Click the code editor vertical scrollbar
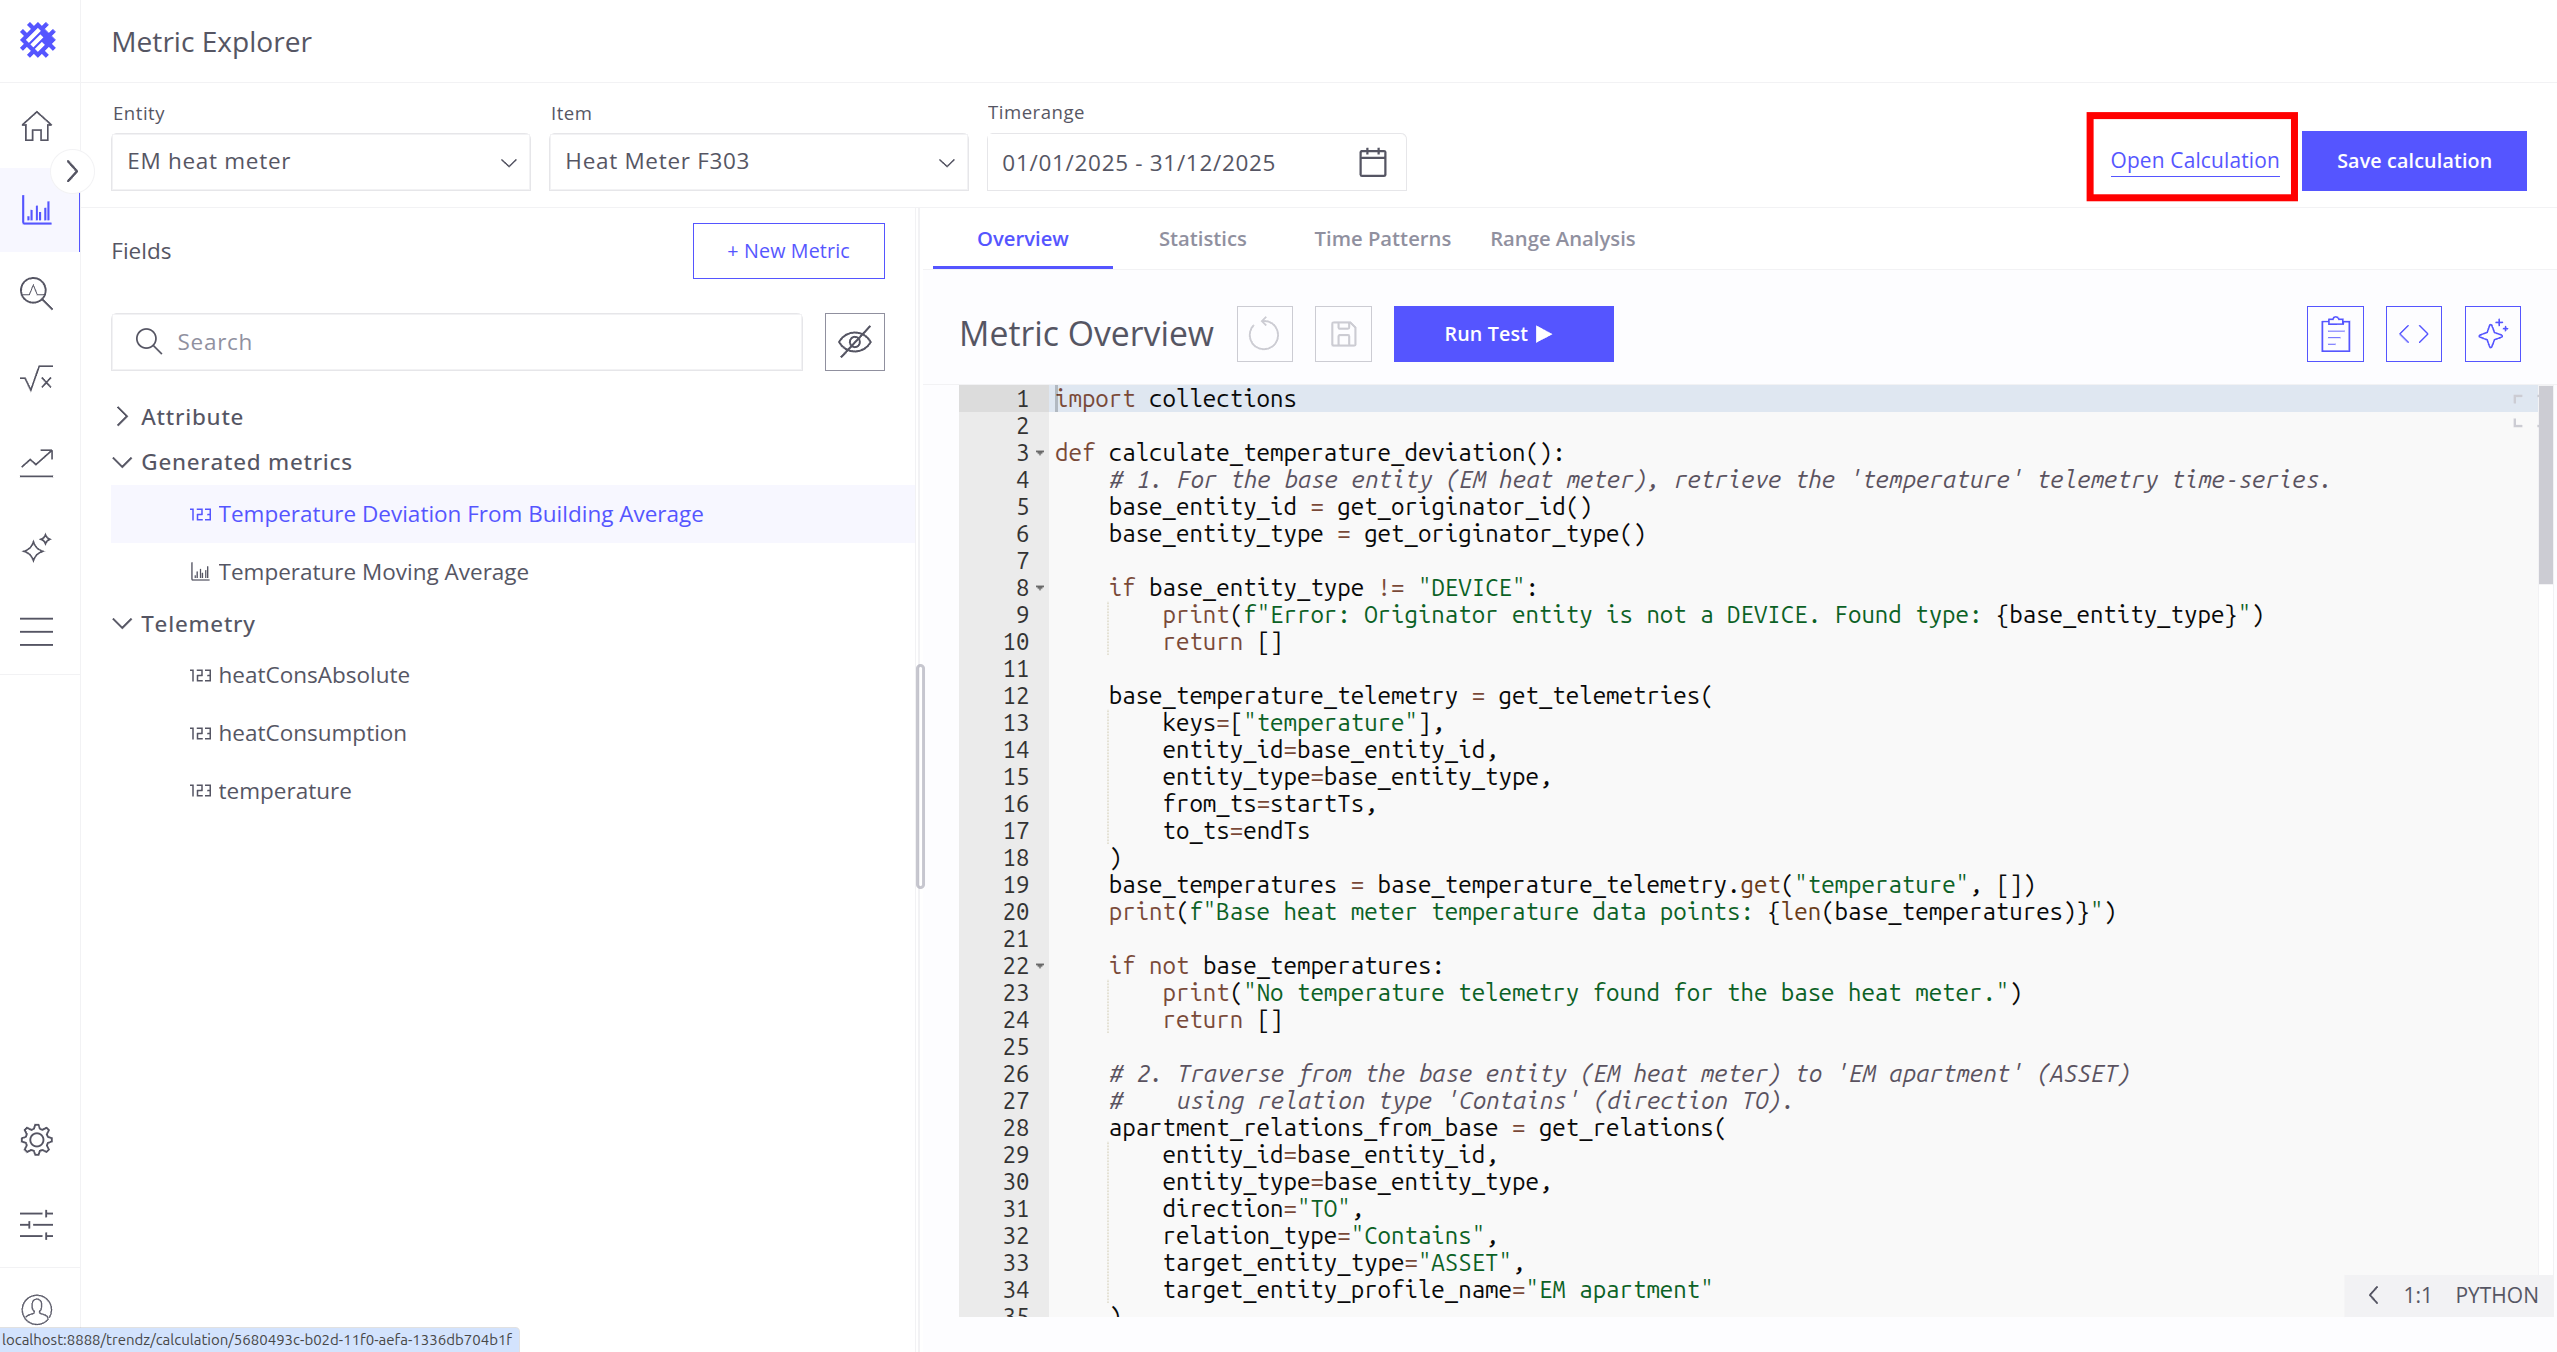The width and height of the screenshot is (2557, 1352). pyautogui.click(x=2545, y=485)
